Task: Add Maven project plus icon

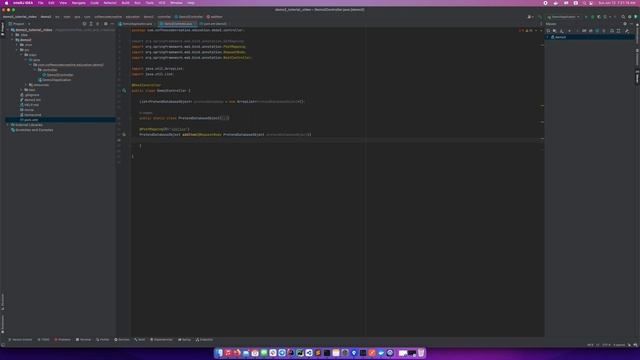Action: [569, 31]
